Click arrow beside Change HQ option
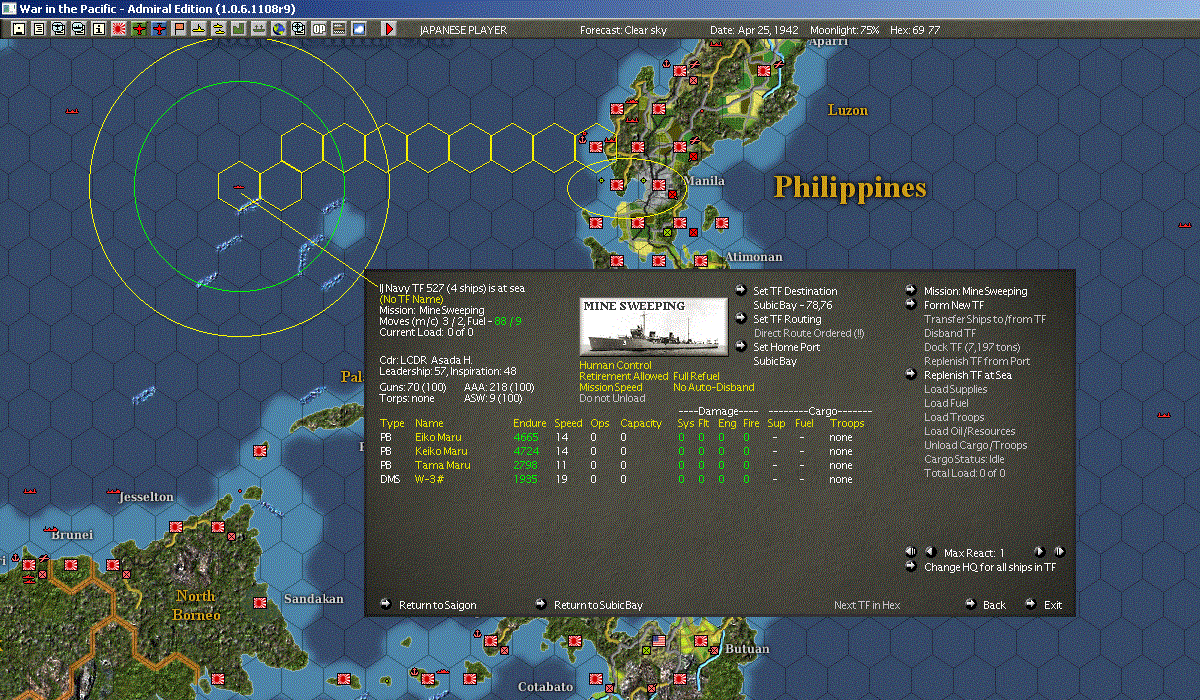Viewport: 1200px width, 700px height. pos(911,567)
